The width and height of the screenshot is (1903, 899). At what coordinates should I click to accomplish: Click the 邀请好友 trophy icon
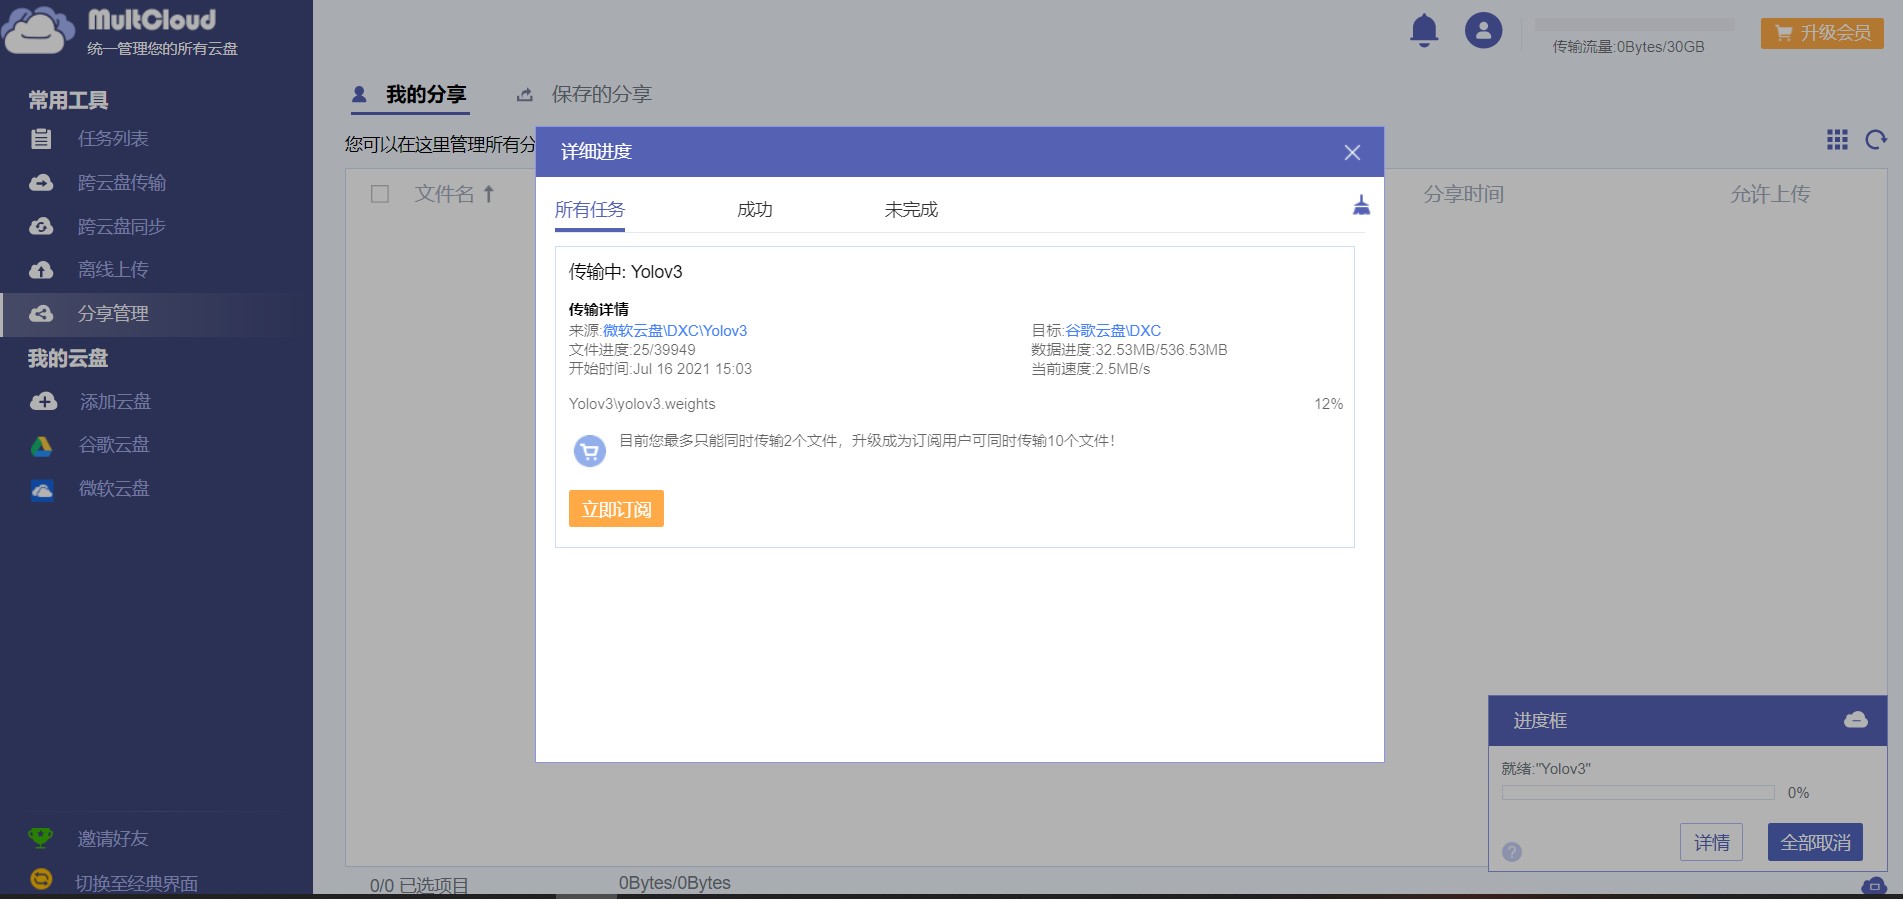click(x=40, y=838)
